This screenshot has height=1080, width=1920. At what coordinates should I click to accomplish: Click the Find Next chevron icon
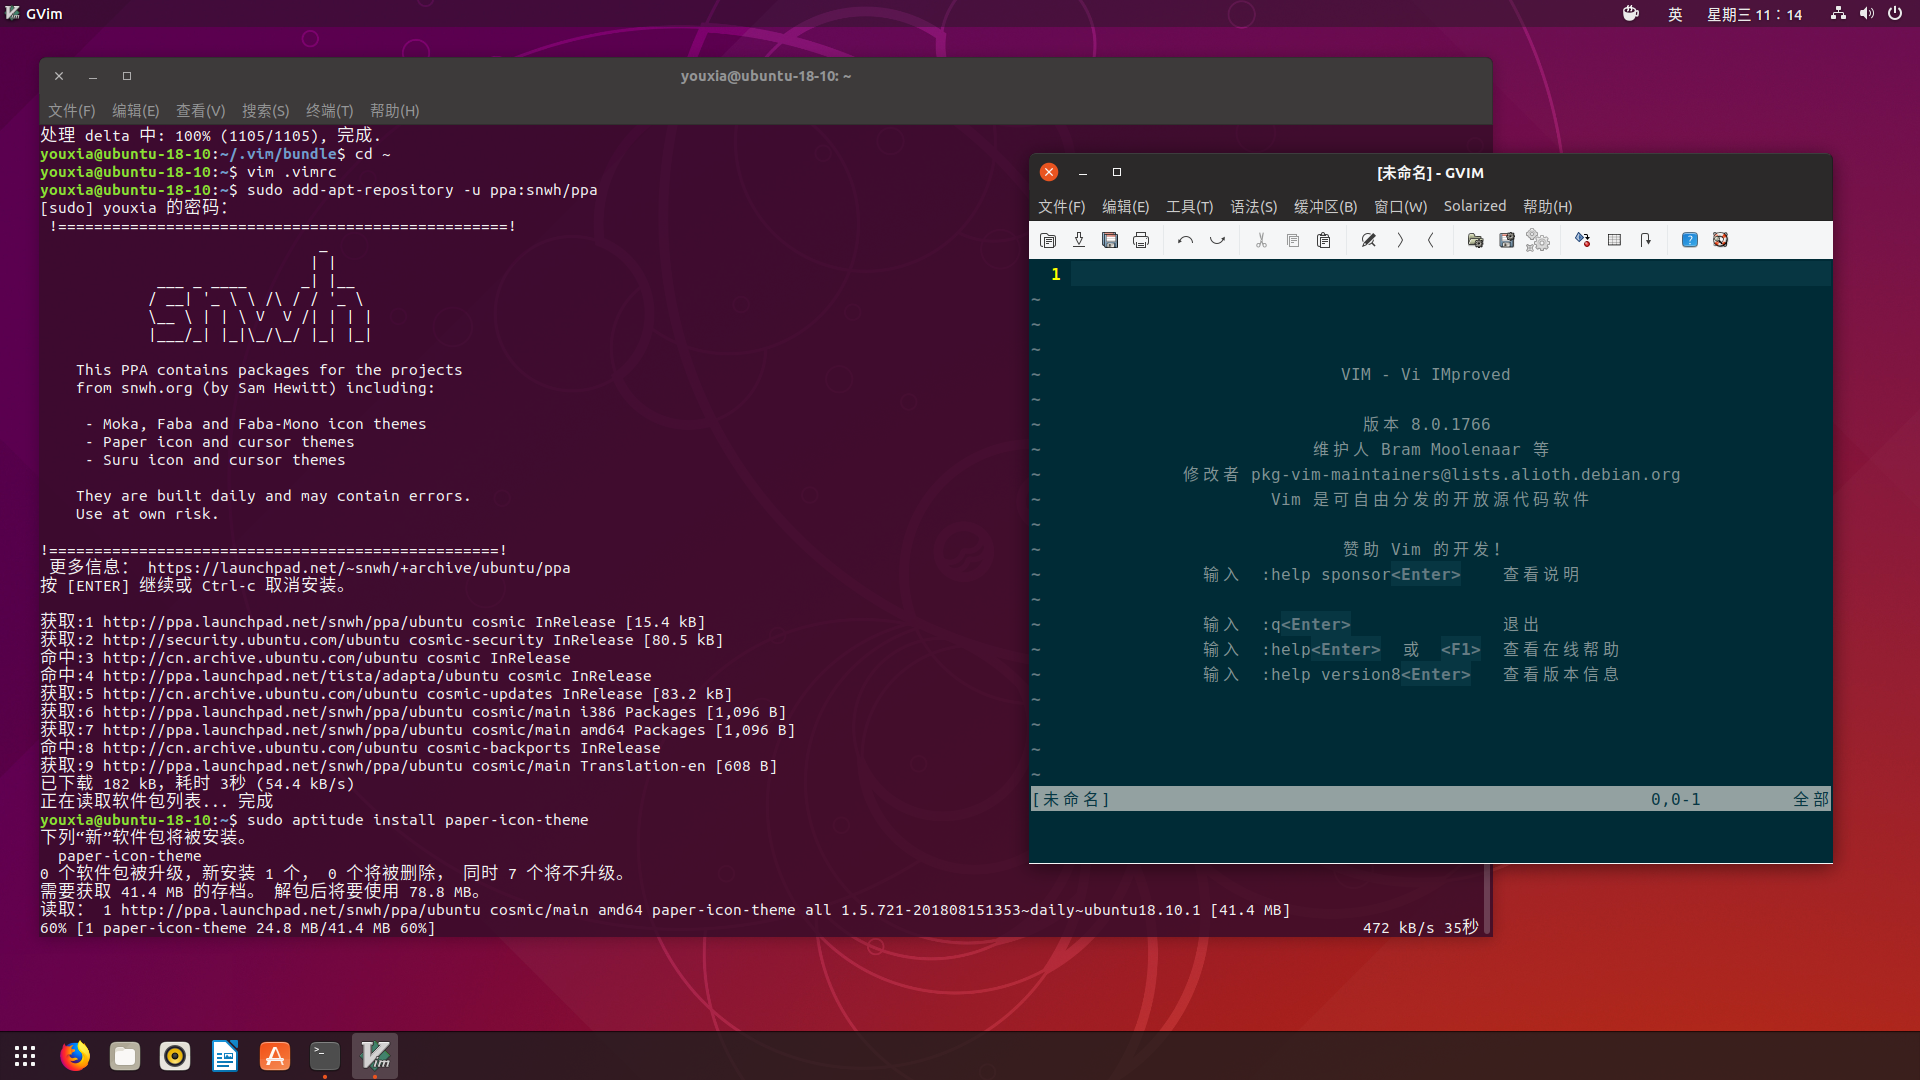[x=1400, y=240]
